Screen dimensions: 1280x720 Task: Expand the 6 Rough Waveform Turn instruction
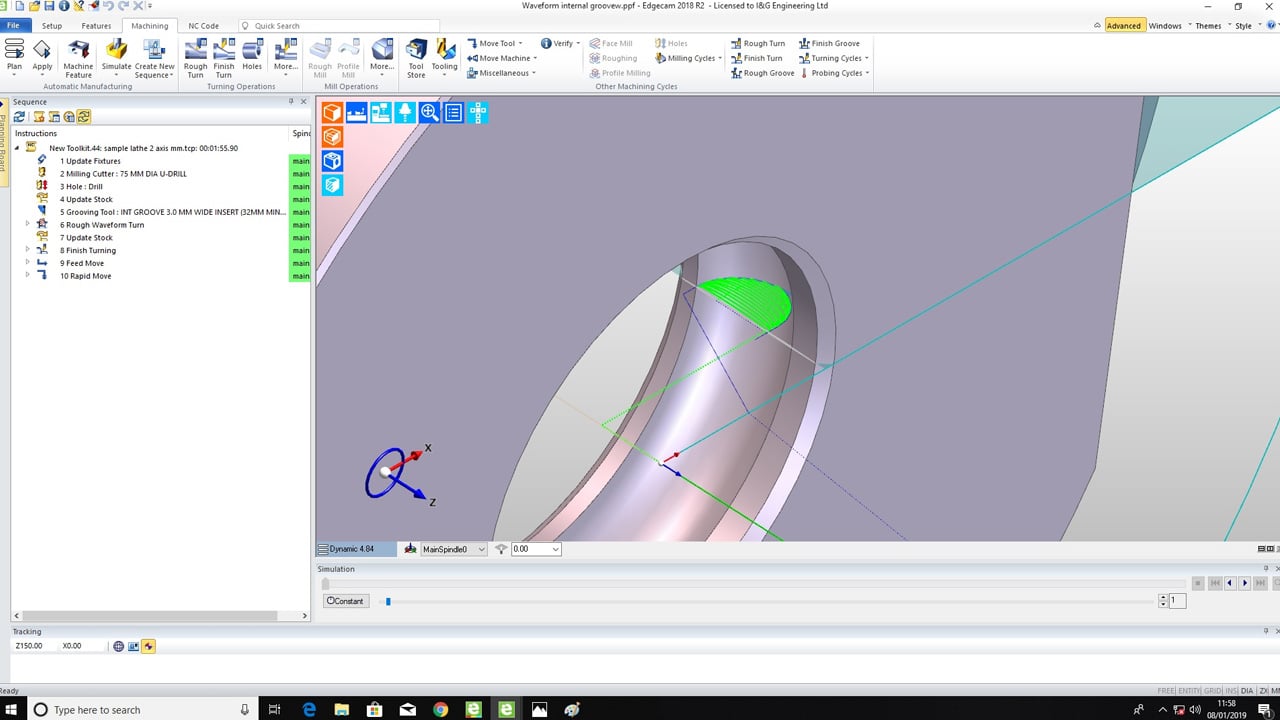[x=28, y=225]
